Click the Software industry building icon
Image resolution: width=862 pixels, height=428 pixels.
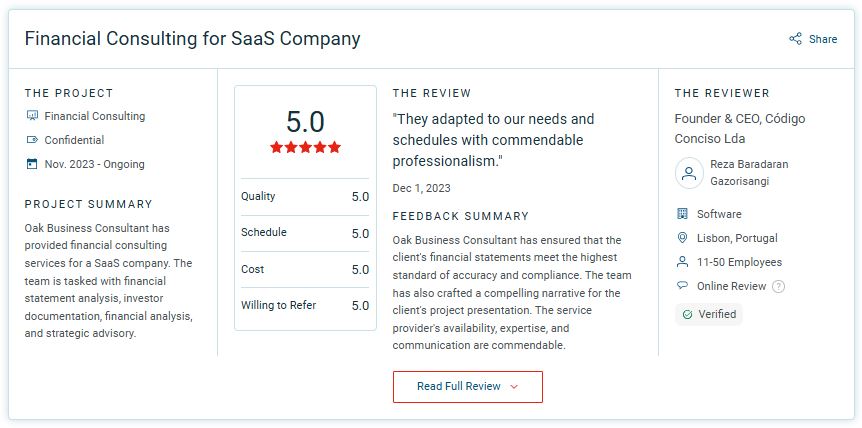tap(682, 214)
